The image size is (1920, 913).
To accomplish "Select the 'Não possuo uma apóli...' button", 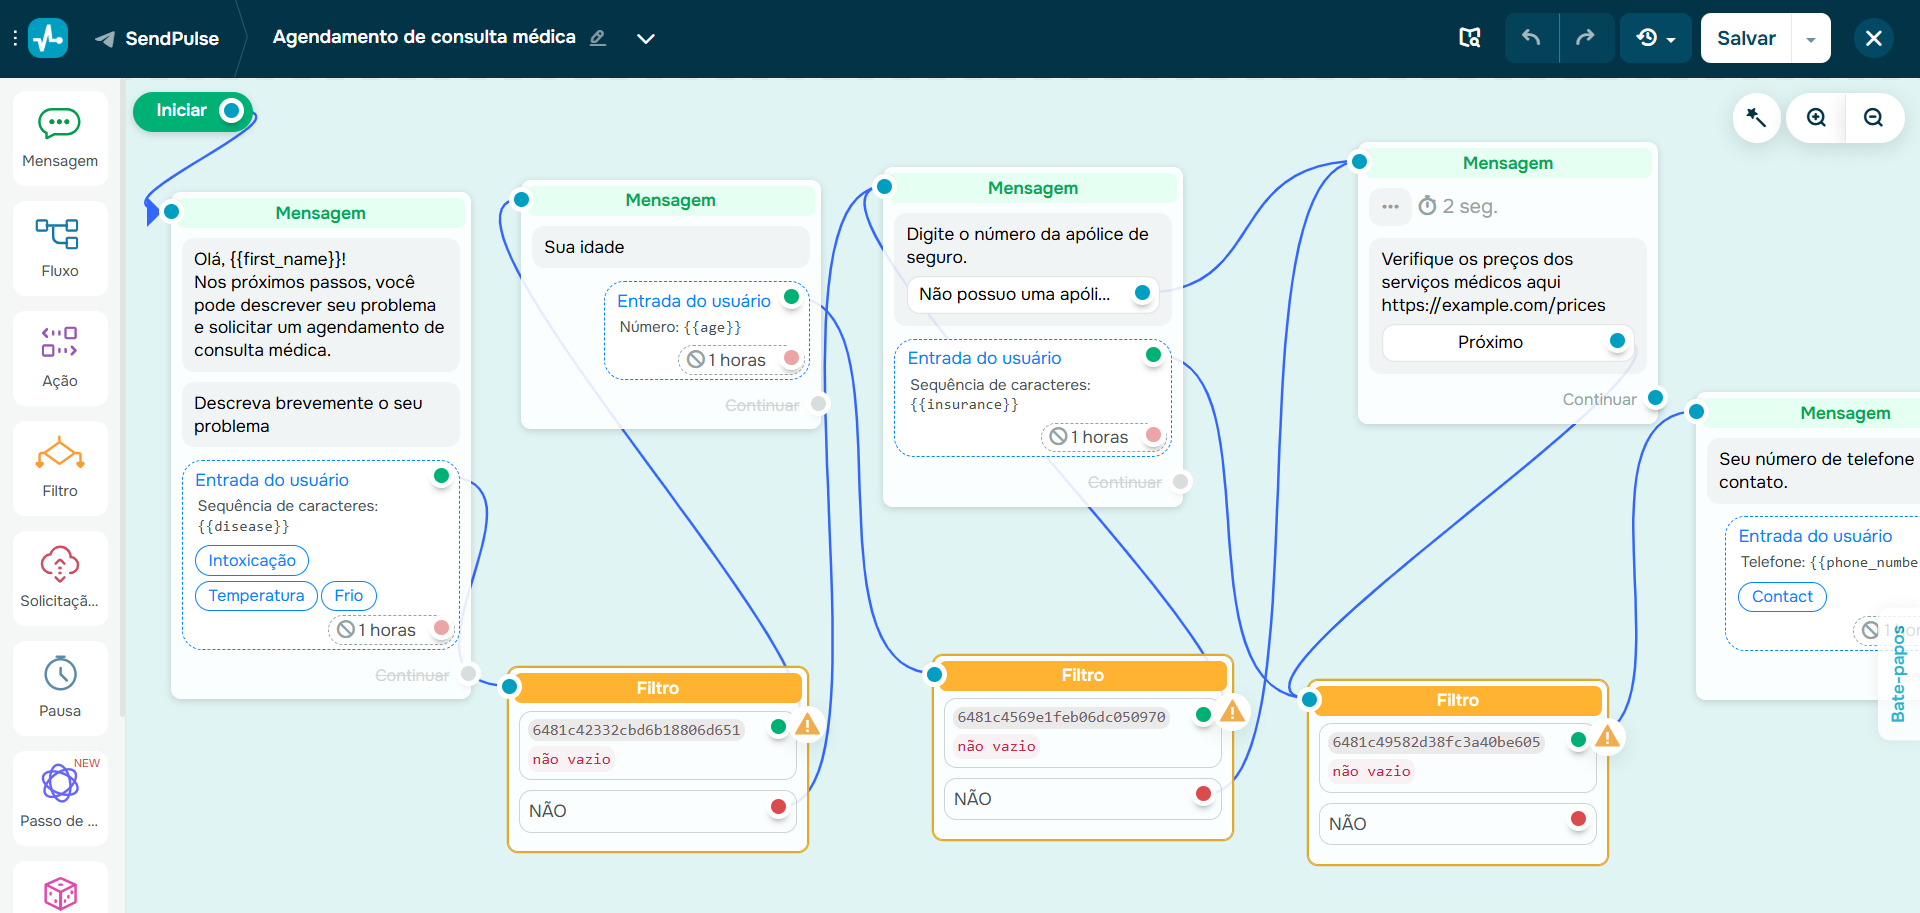I will 1032,294.
